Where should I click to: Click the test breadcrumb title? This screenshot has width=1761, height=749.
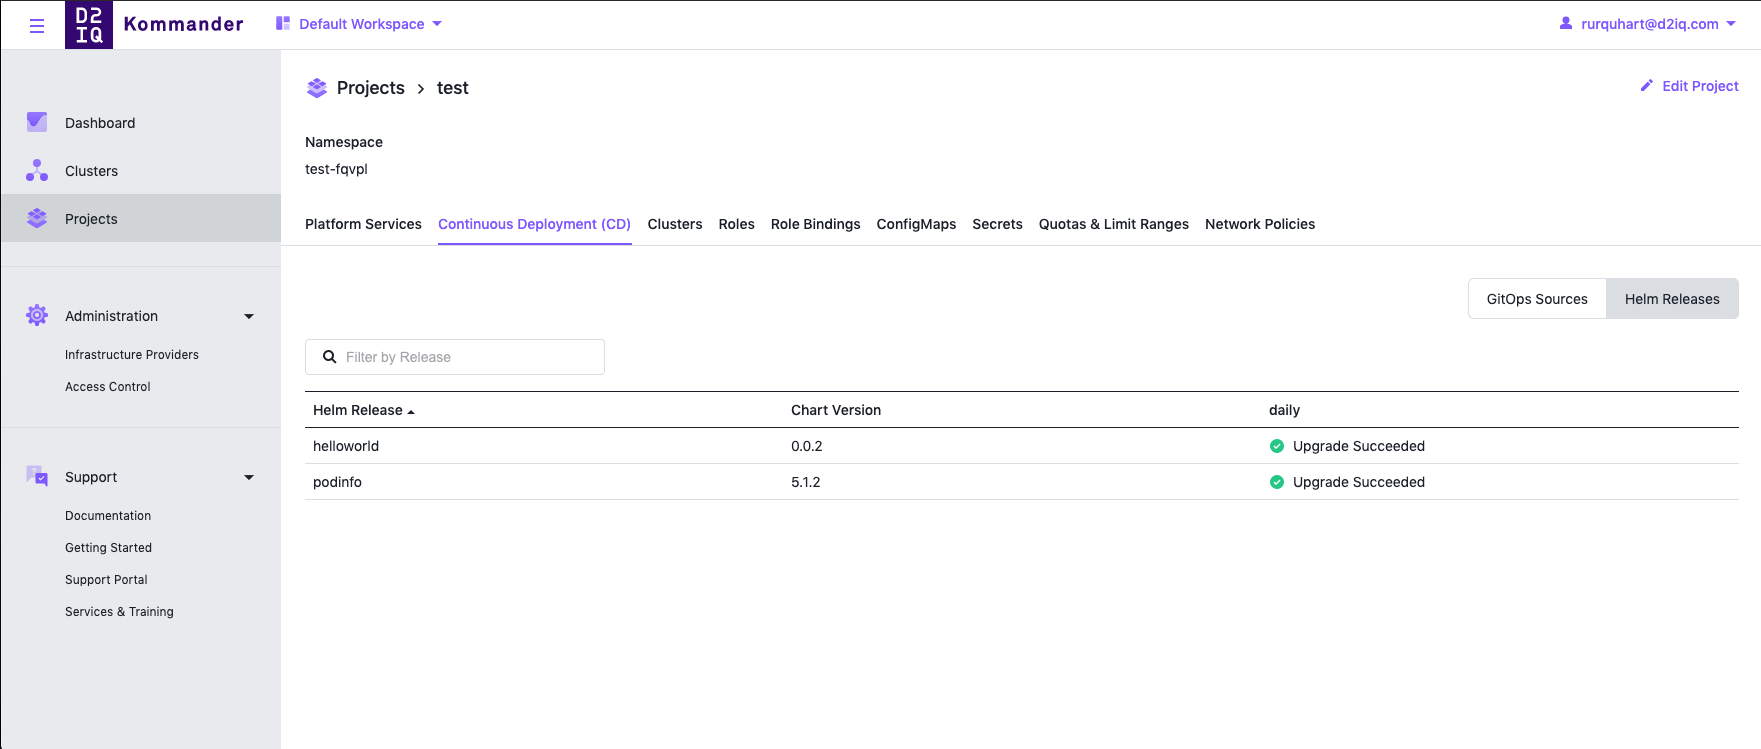tap(453, 88)
